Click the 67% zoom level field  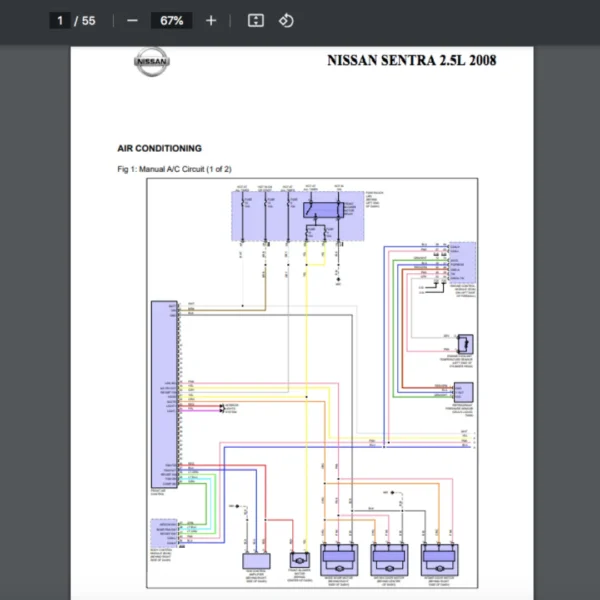click(171, 21)
